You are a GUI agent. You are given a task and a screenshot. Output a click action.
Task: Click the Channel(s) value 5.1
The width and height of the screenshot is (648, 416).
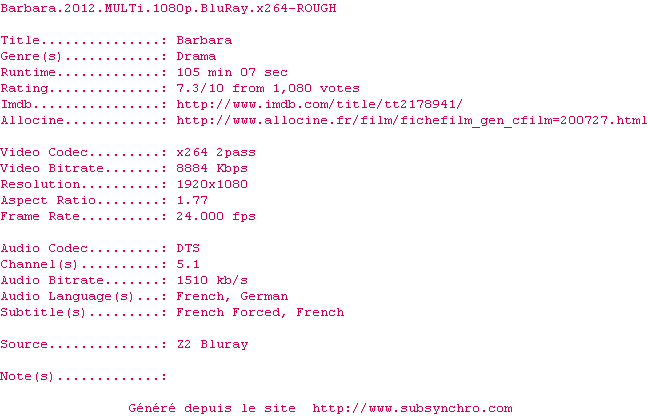(x=188, y=264)
